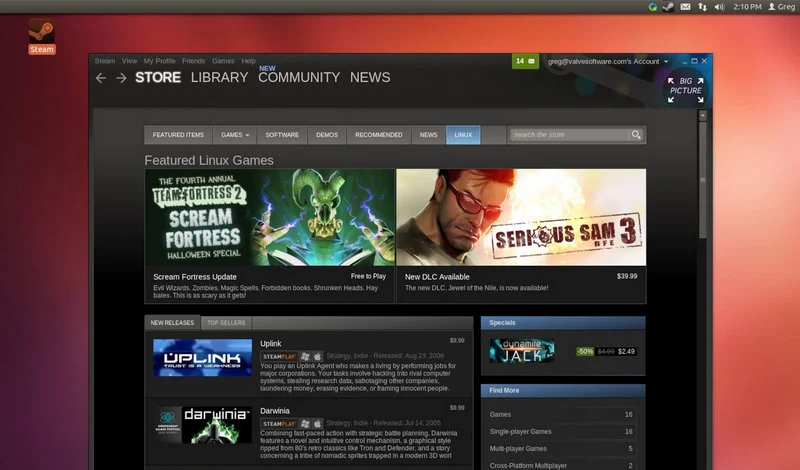Screen dimensions: 800x470
Task: Open the greg@valvesoftware.com account dropdown
Action: [x=608, y=61]
